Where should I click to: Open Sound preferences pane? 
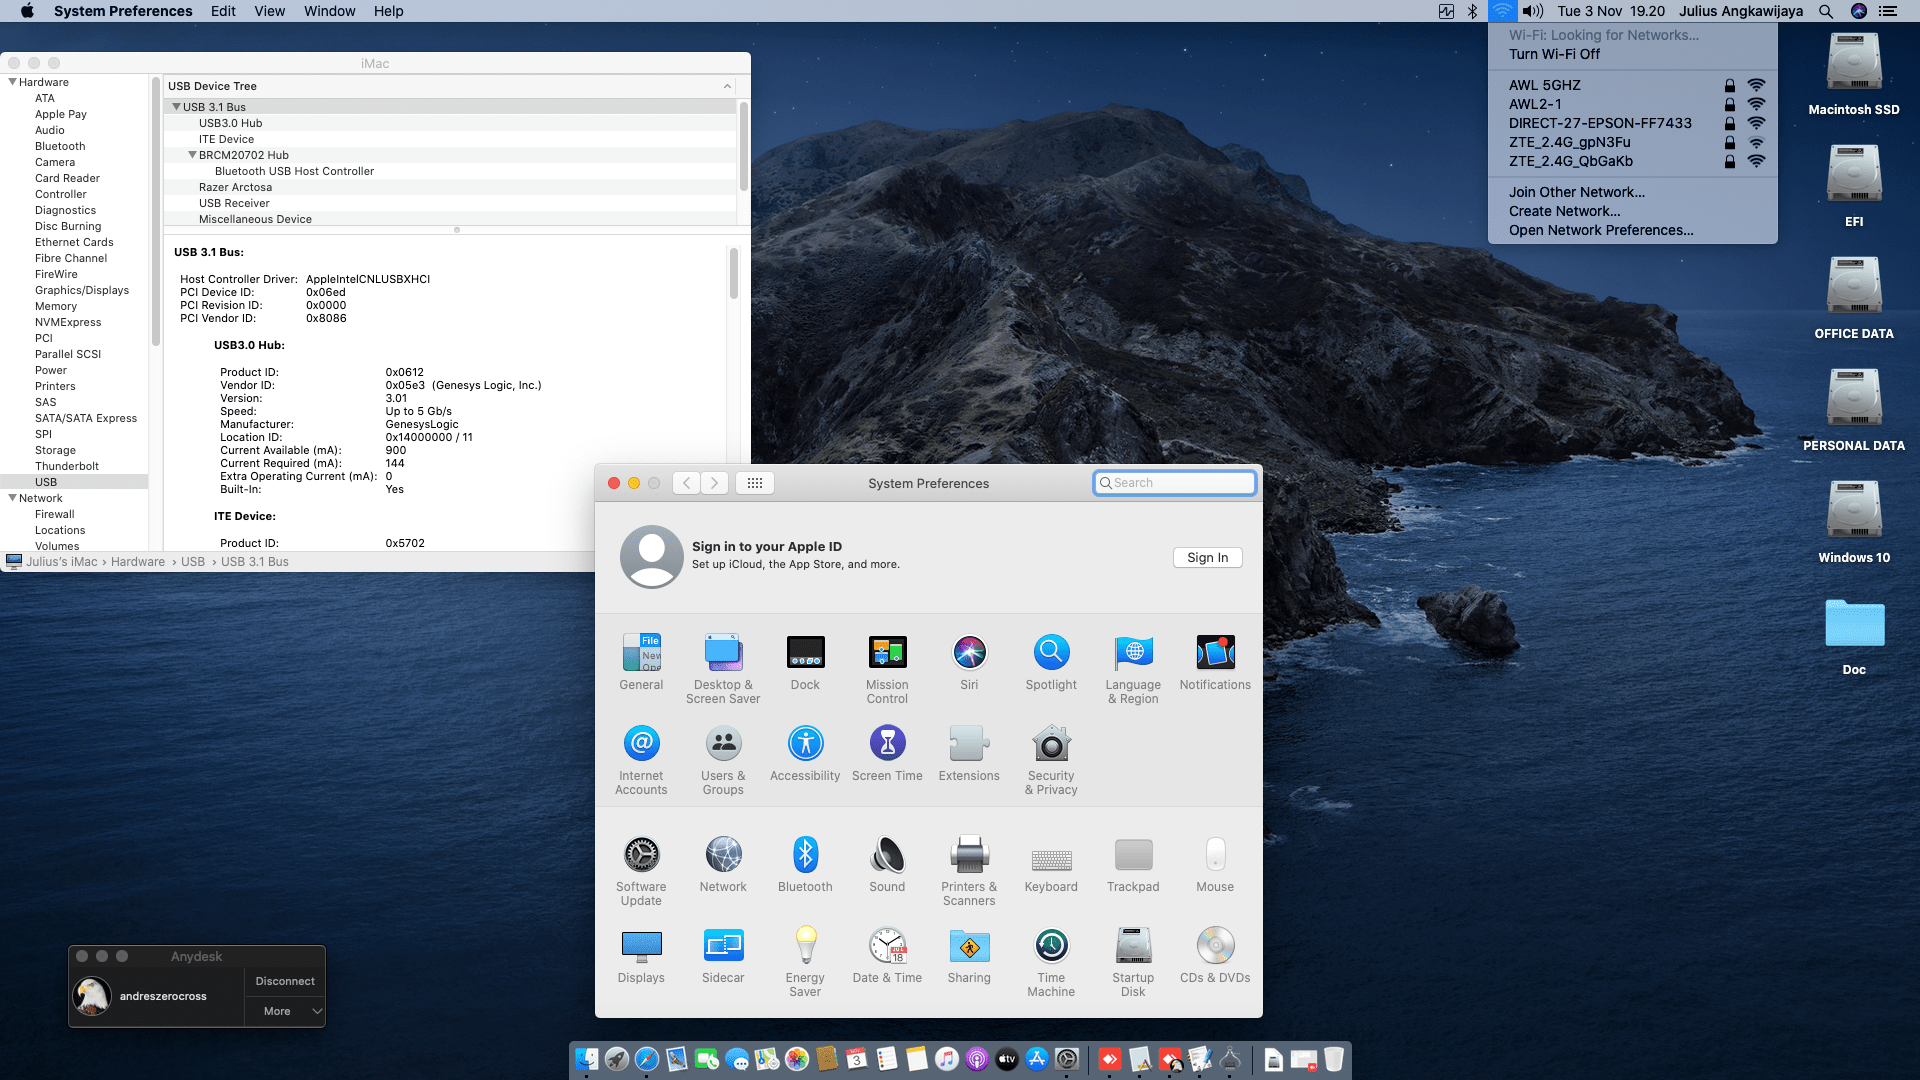pos(887,864)
